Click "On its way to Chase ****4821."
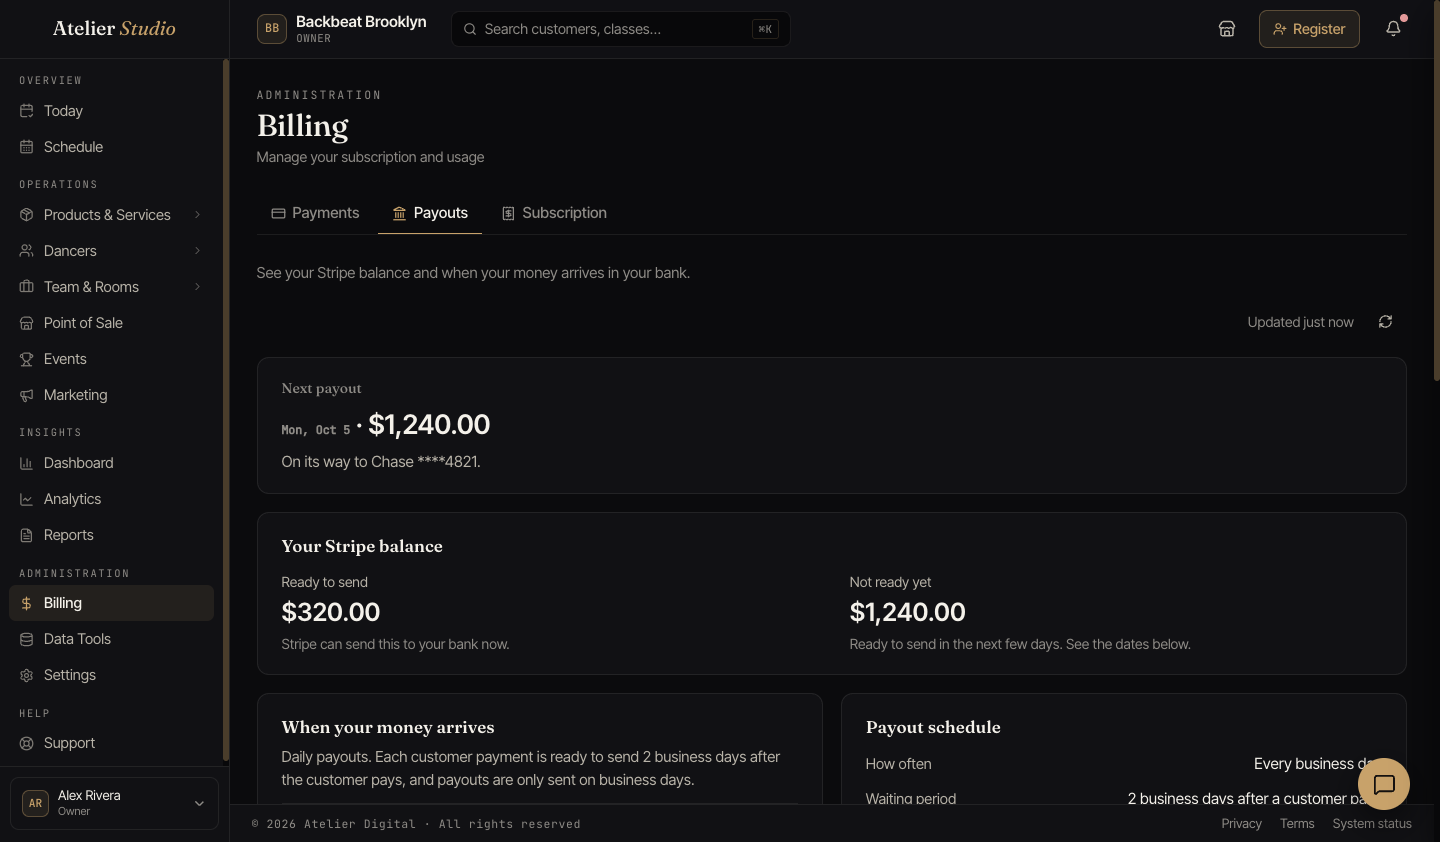 [381, 462]
